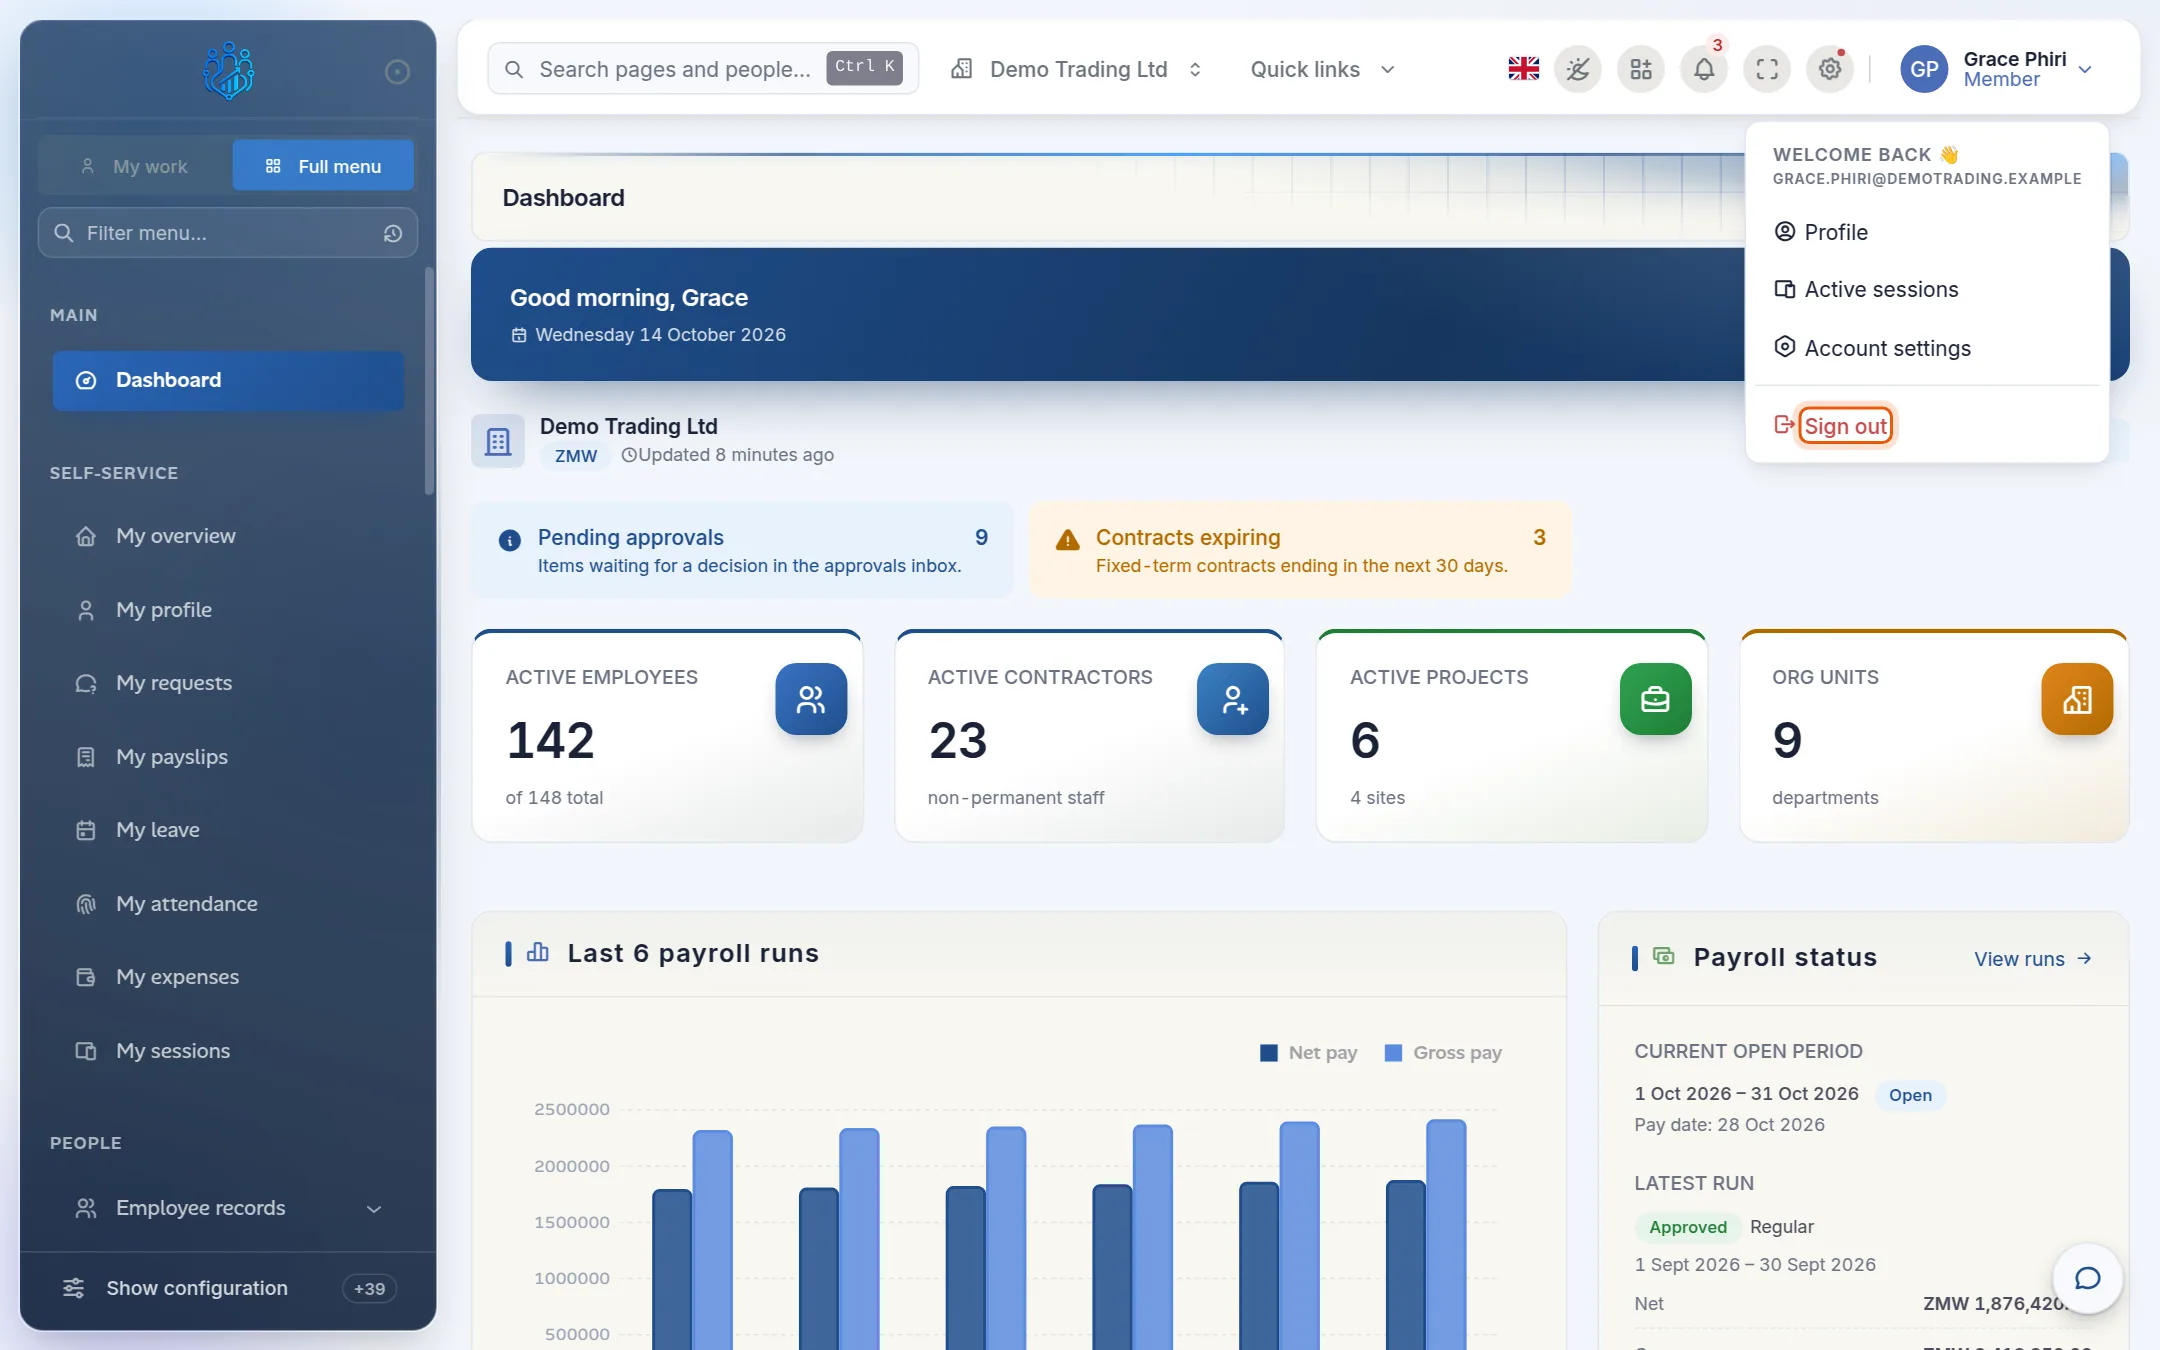This screenshot has height=1350, width=2160.
Task: Click Sign out
Action: 1845,426
